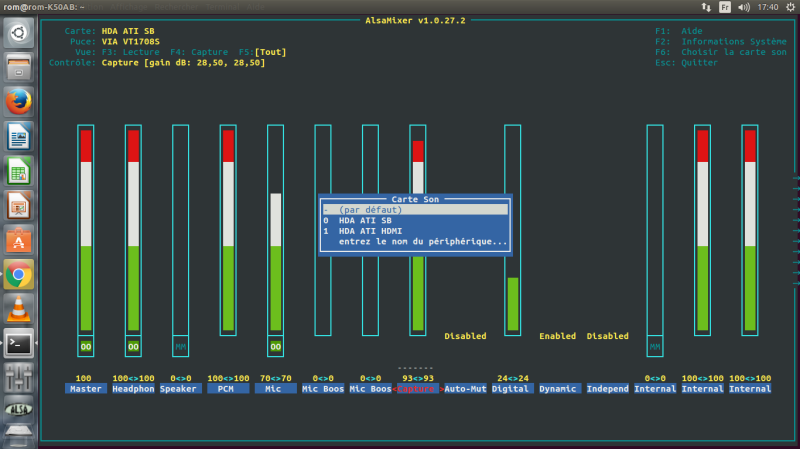The height and width of the screenshot is (449, 800).
Task: Launch Google Chrome from the dock
Action: click(18, 275)
